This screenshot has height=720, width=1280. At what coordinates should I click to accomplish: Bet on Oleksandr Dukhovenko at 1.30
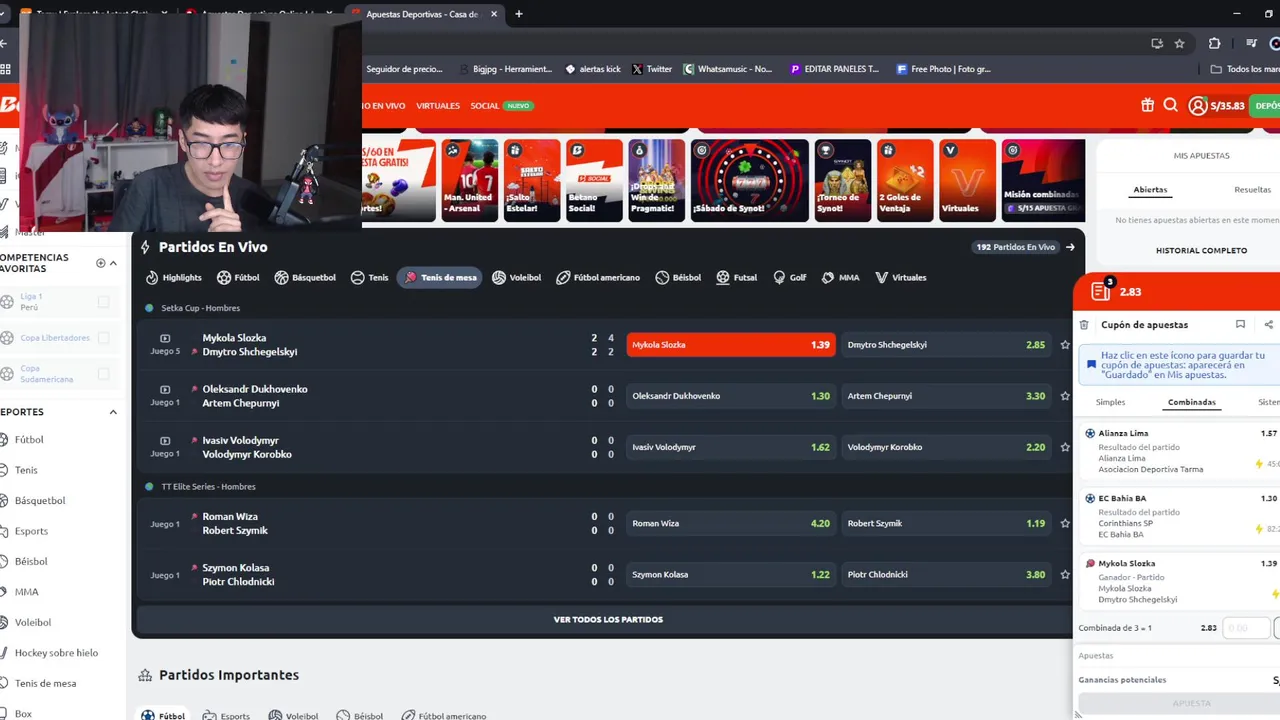click(731, 396)
